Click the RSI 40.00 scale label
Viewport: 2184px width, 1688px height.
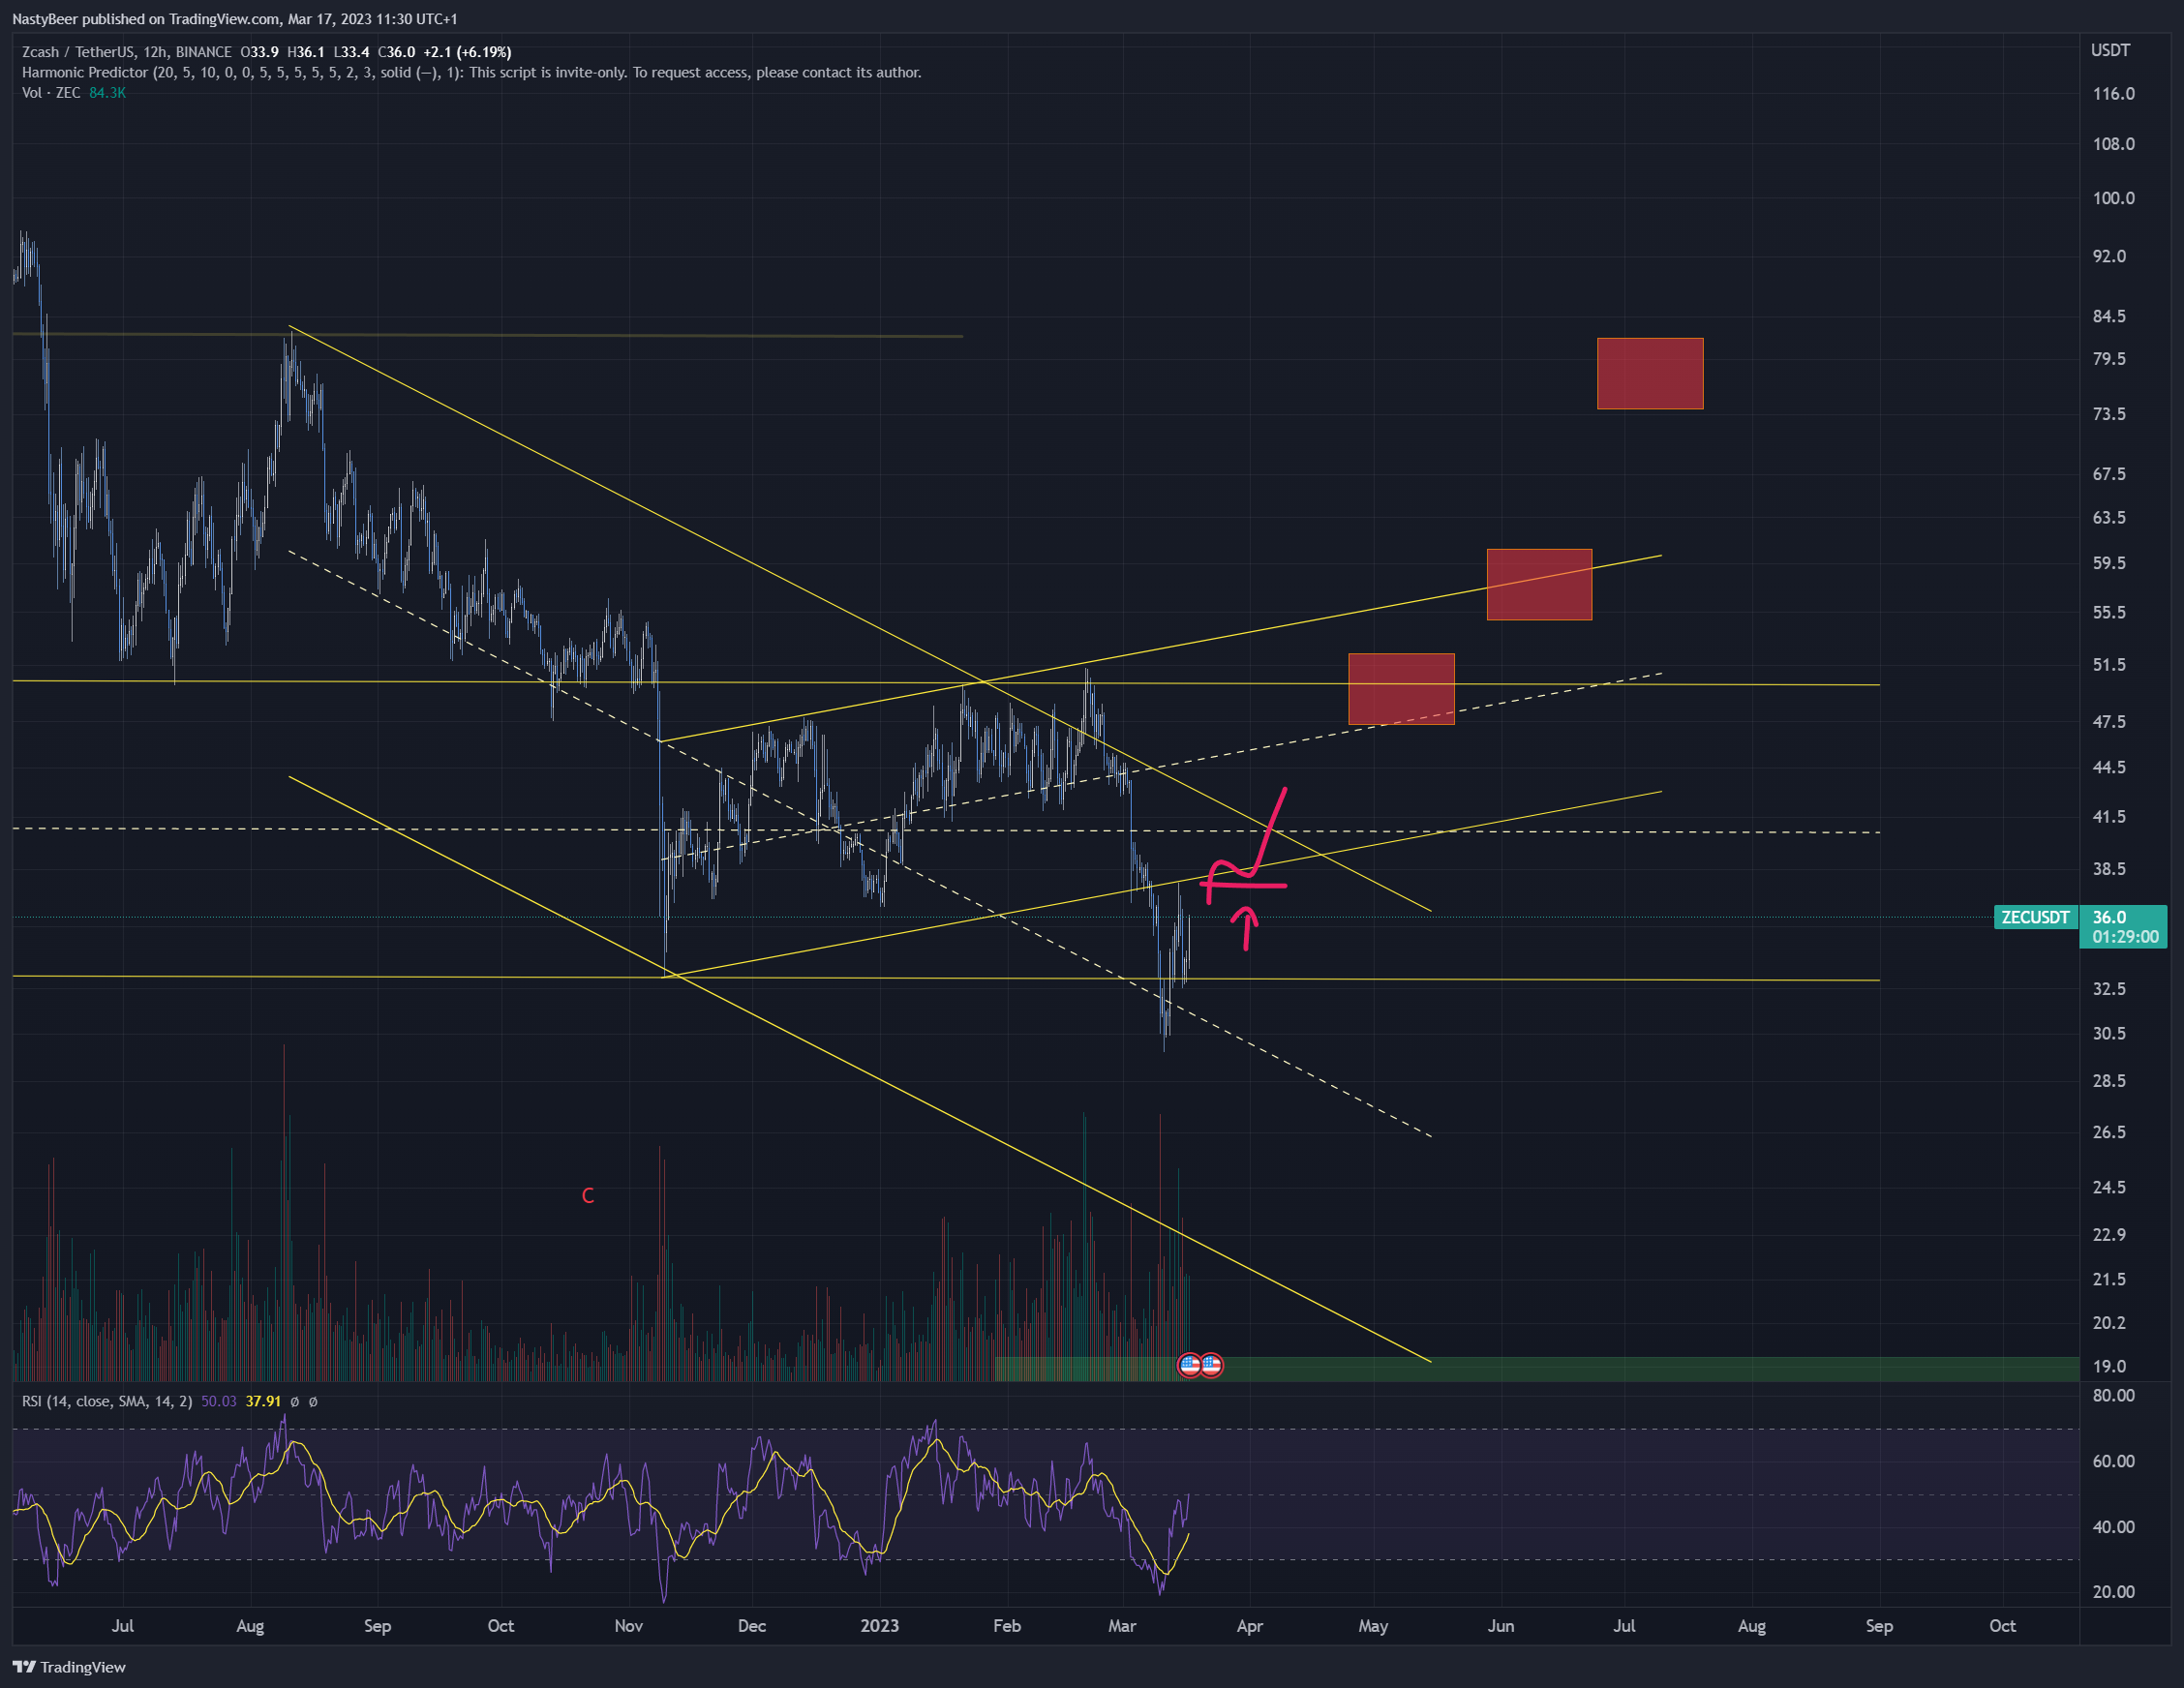pyautogui.click(x=2113, y=1527)
